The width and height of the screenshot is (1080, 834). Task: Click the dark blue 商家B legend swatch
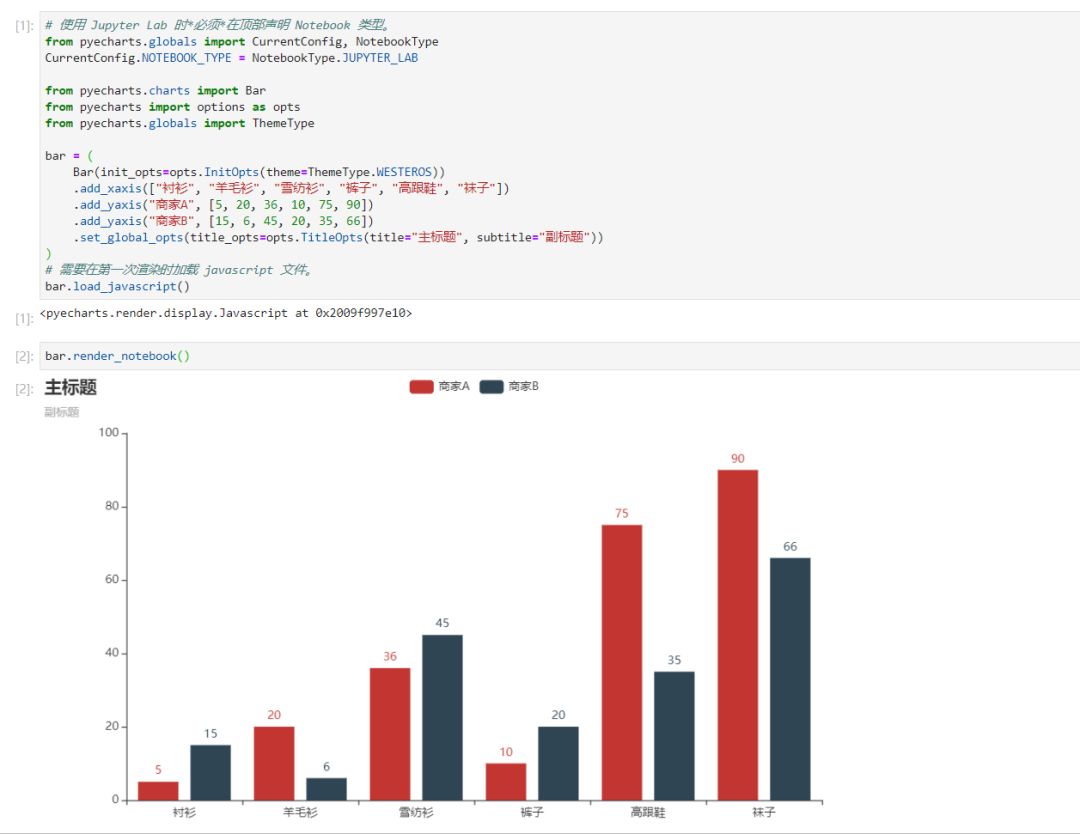[x=492, y=386]
